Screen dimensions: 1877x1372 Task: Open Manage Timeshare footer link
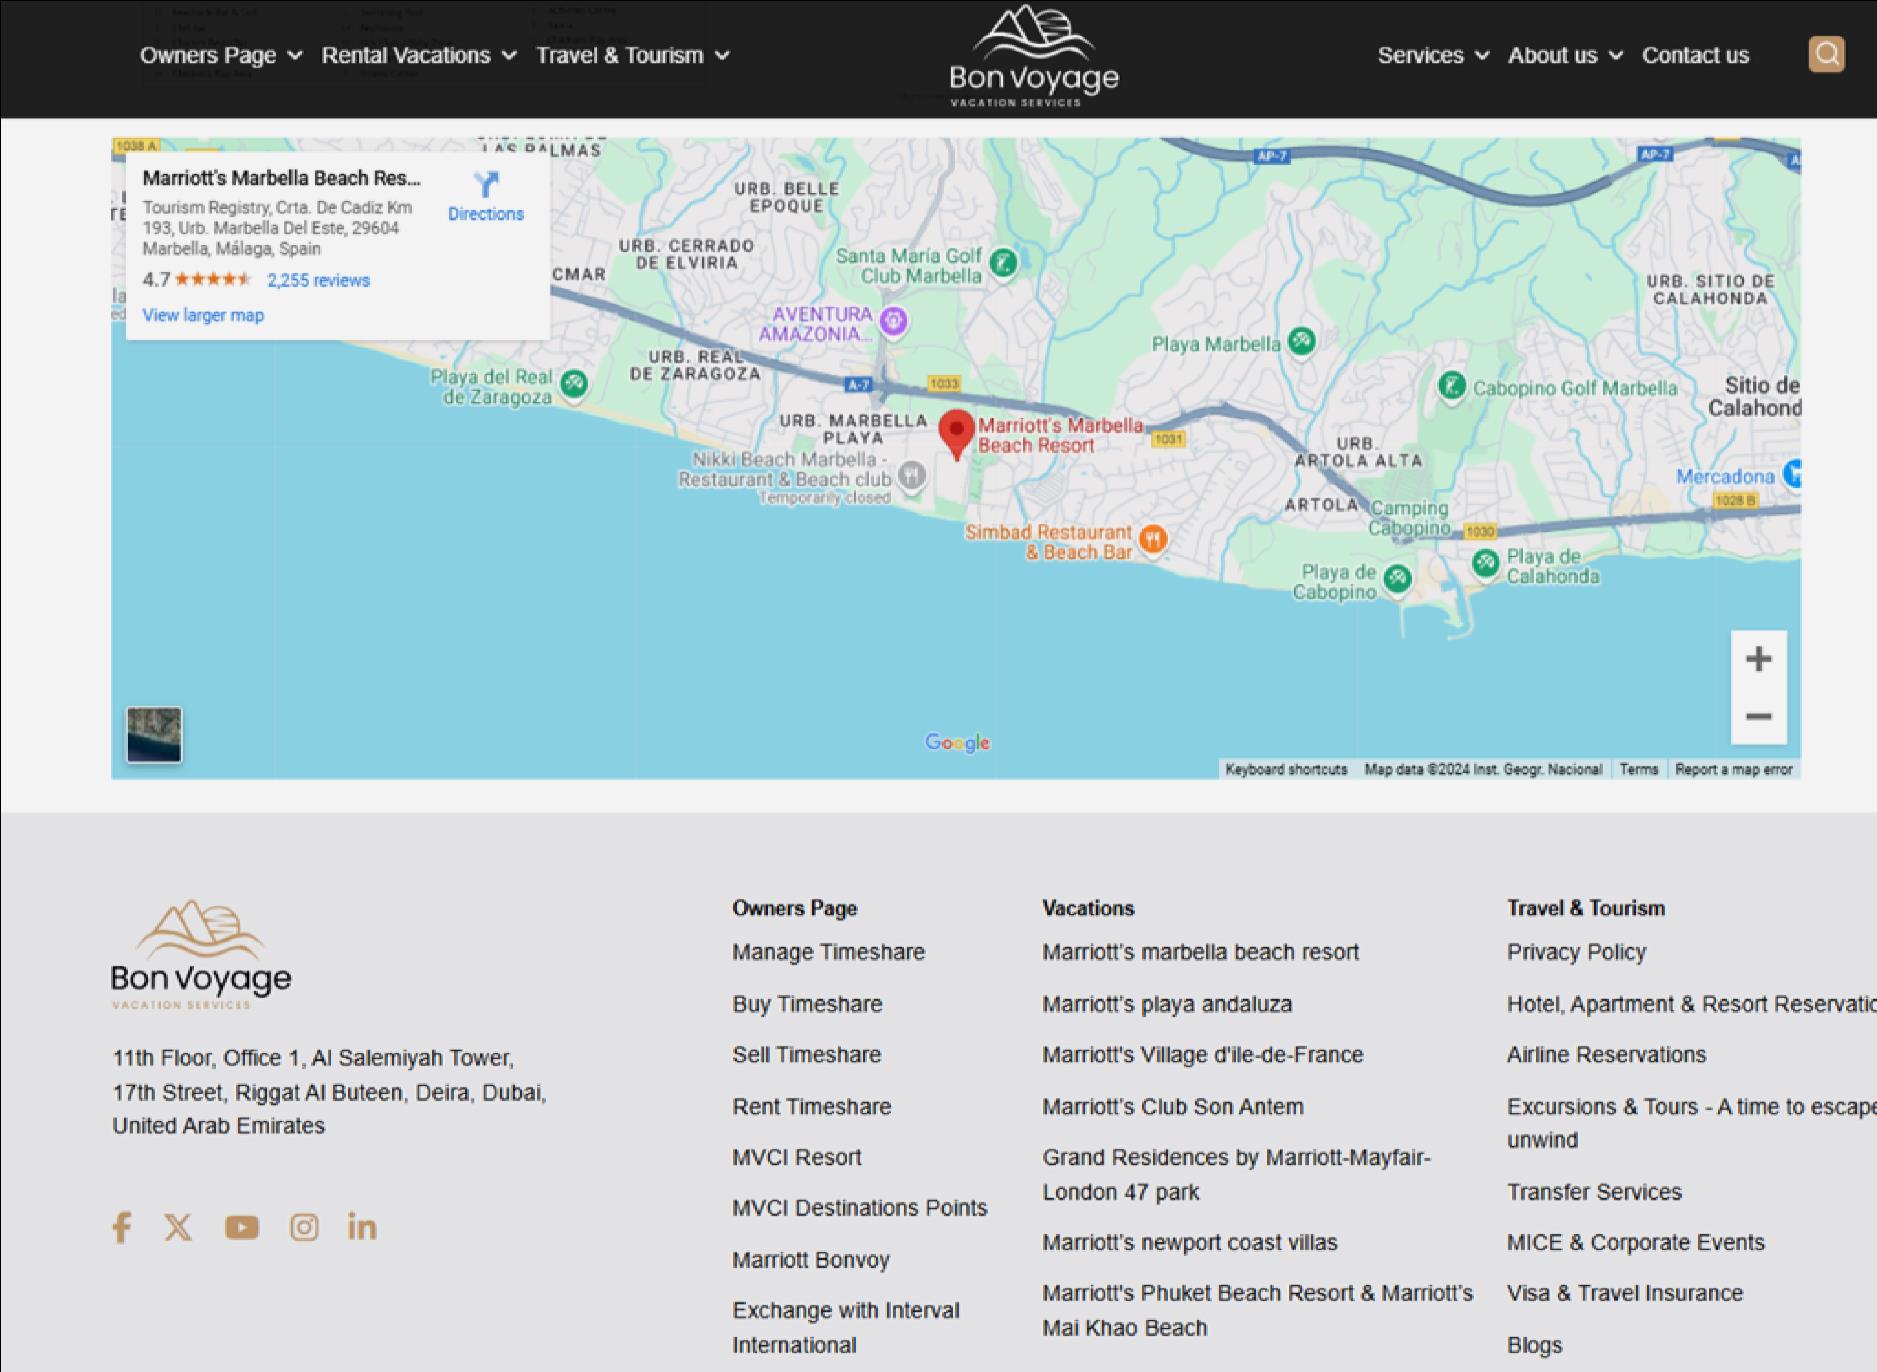tap(828, 952)
